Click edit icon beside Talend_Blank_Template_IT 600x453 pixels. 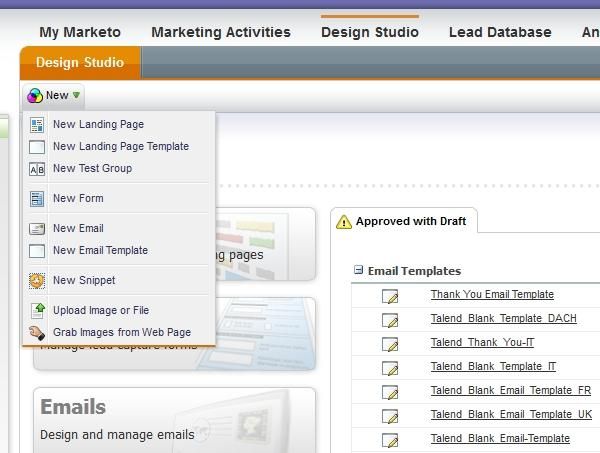(x=390, y=368)
